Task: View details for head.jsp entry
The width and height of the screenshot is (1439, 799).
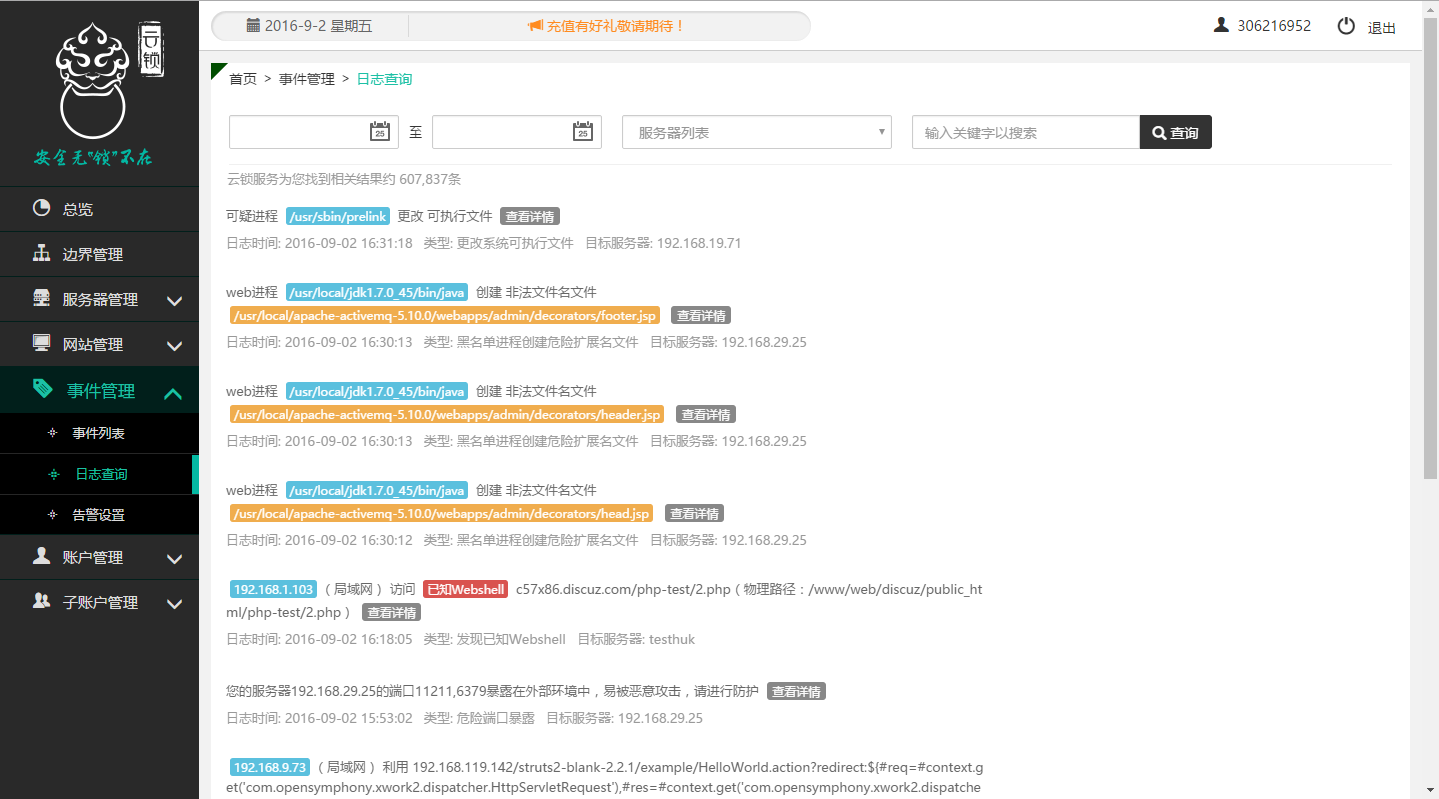Action: (x=694, y=513)
